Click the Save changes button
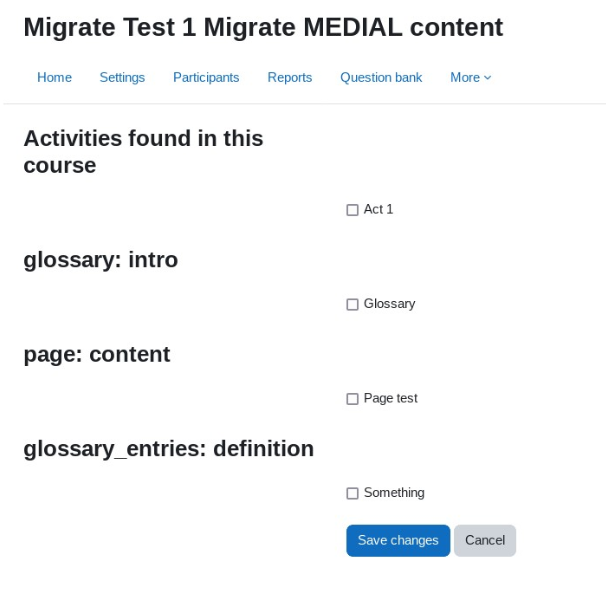This screenshot has height=616, width=606. (x=398, y=540)
